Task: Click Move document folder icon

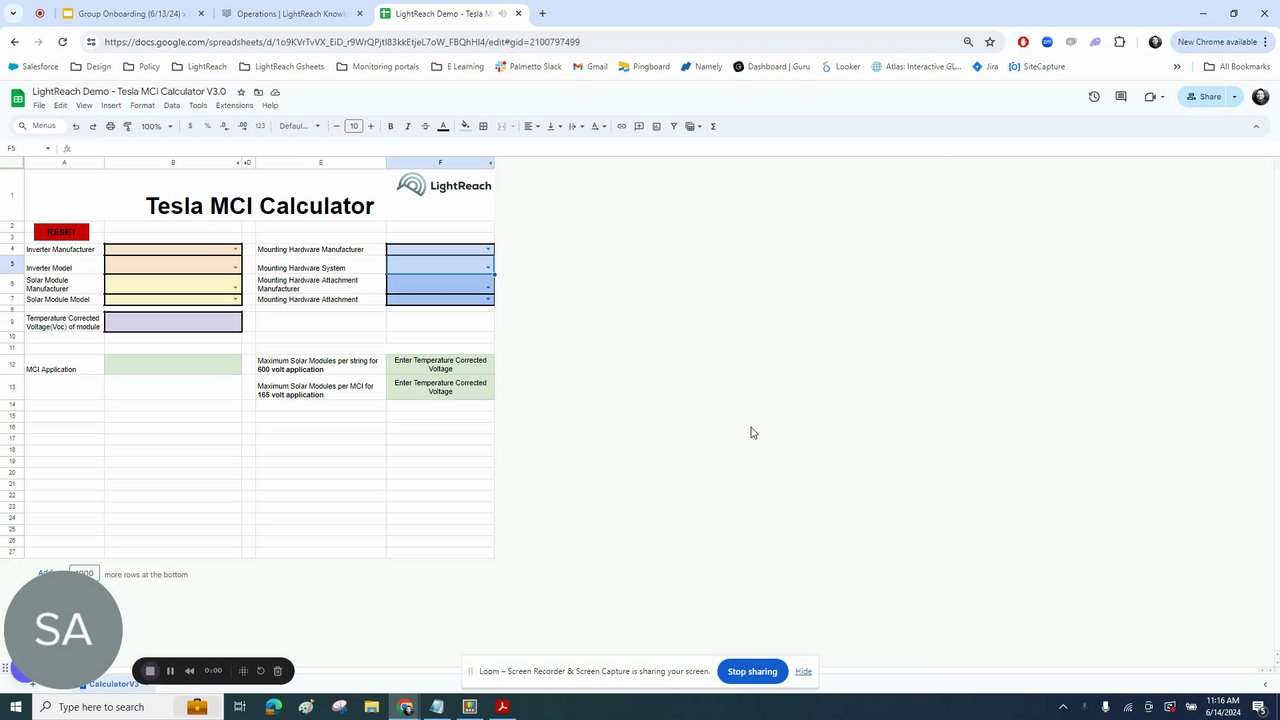Action: [x=258, y=92]
